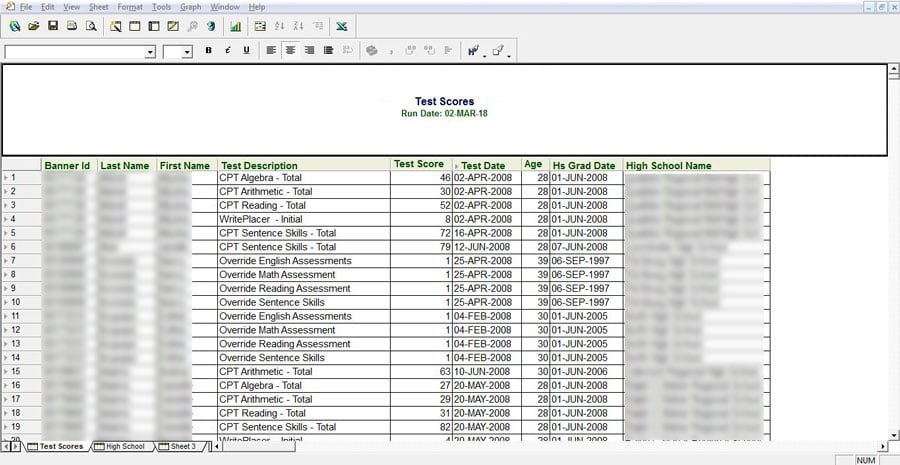Click the Banner Id column header
This screenshot has height=465, width=900.
click(x=67, y=166)
